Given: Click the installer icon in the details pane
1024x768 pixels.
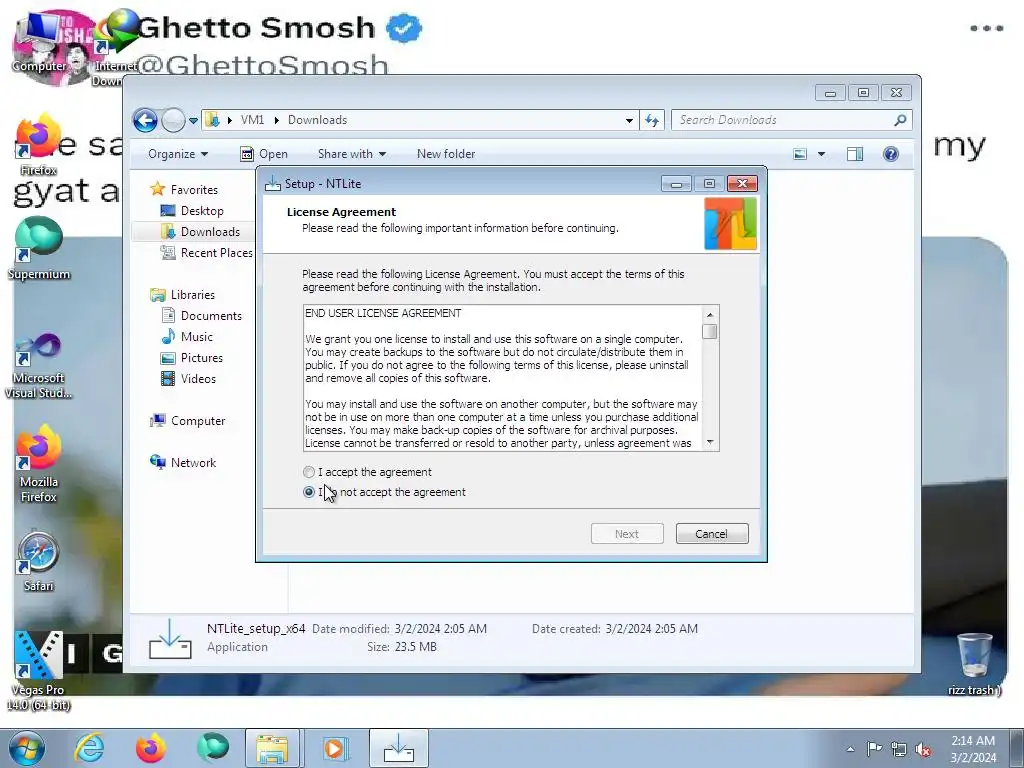Looking at the screenshot, I should (170, 639).
